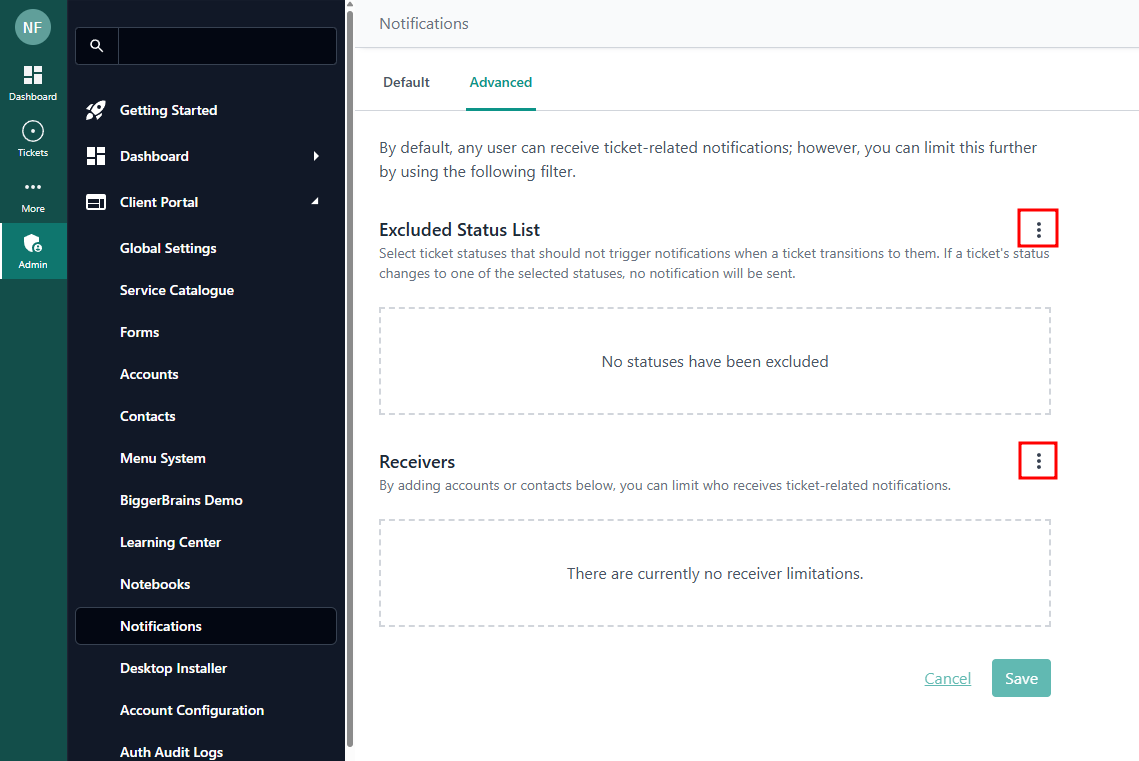The image size is (1139, 761).
Task: Switch to the Default tab
Action: pos(406,82)
